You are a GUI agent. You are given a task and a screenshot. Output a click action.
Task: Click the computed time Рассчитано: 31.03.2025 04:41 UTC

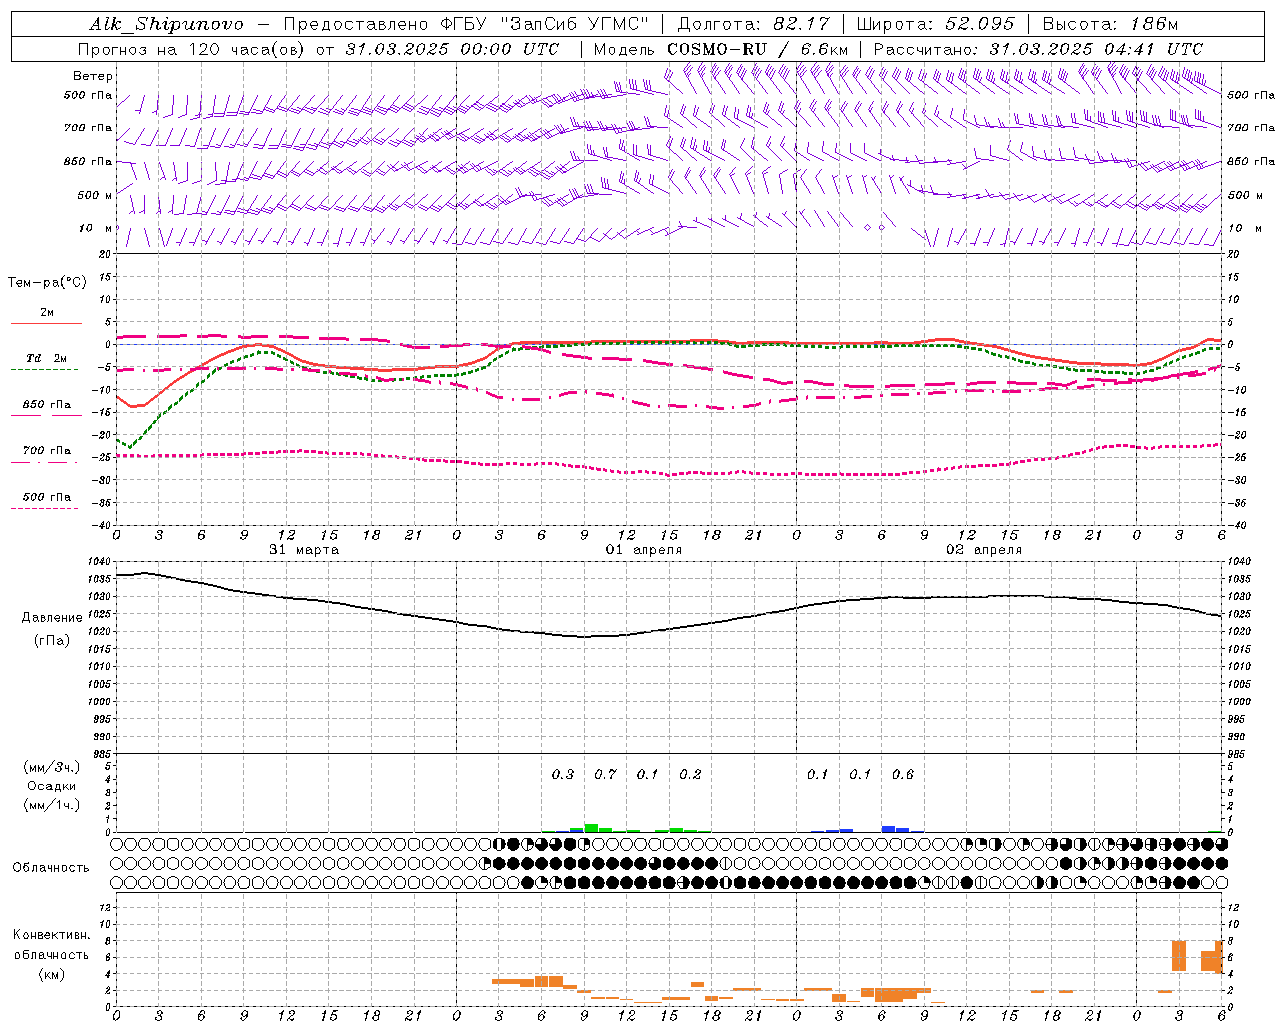click(x=1038, y=49)
